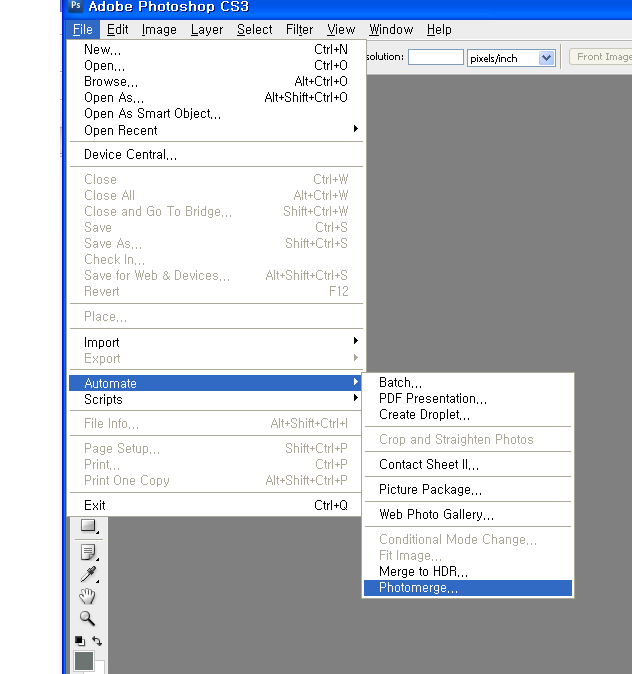Choose Batch... in Automate submenu
The height and width of the screenshot is (674, 632).
tap(468, 382)
